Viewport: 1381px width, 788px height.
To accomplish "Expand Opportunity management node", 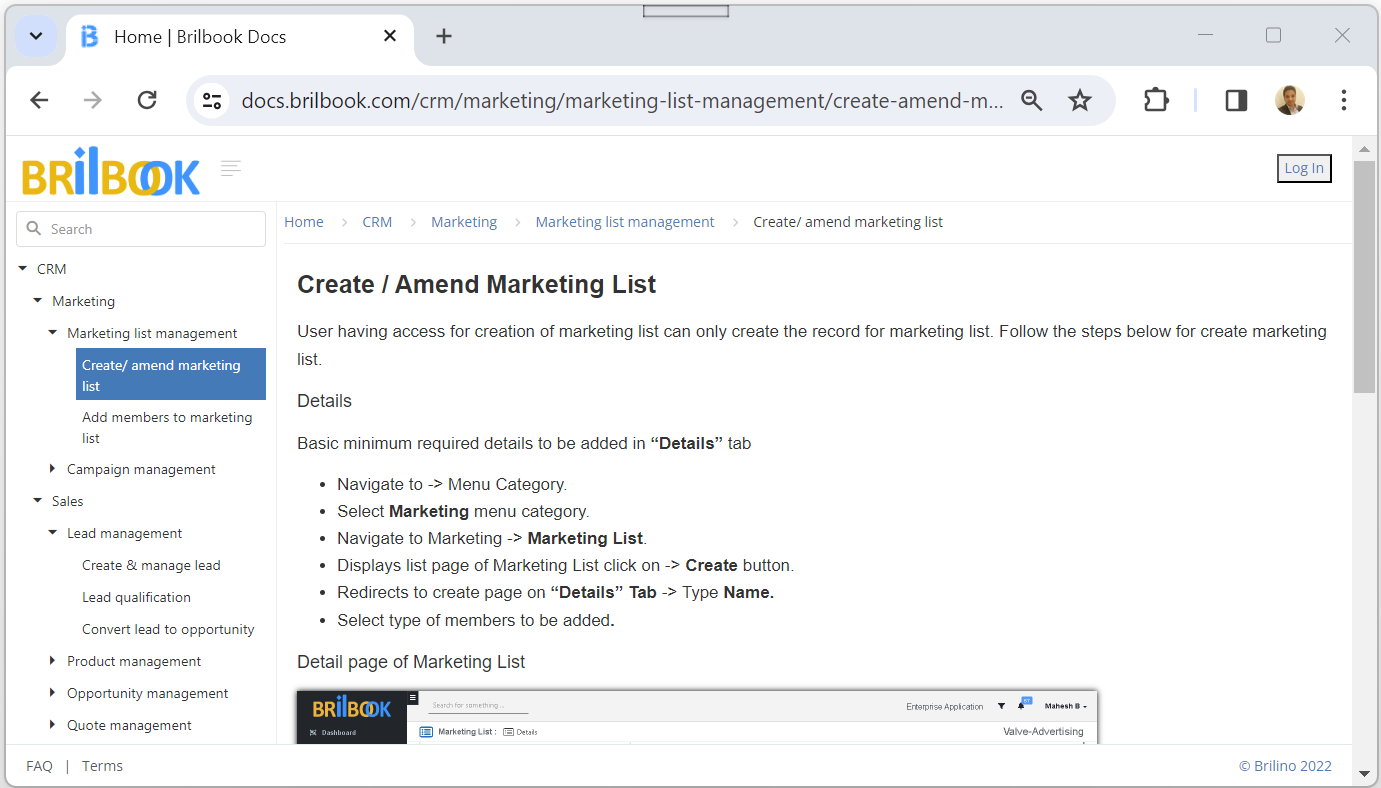I will [x=53, y=693].
